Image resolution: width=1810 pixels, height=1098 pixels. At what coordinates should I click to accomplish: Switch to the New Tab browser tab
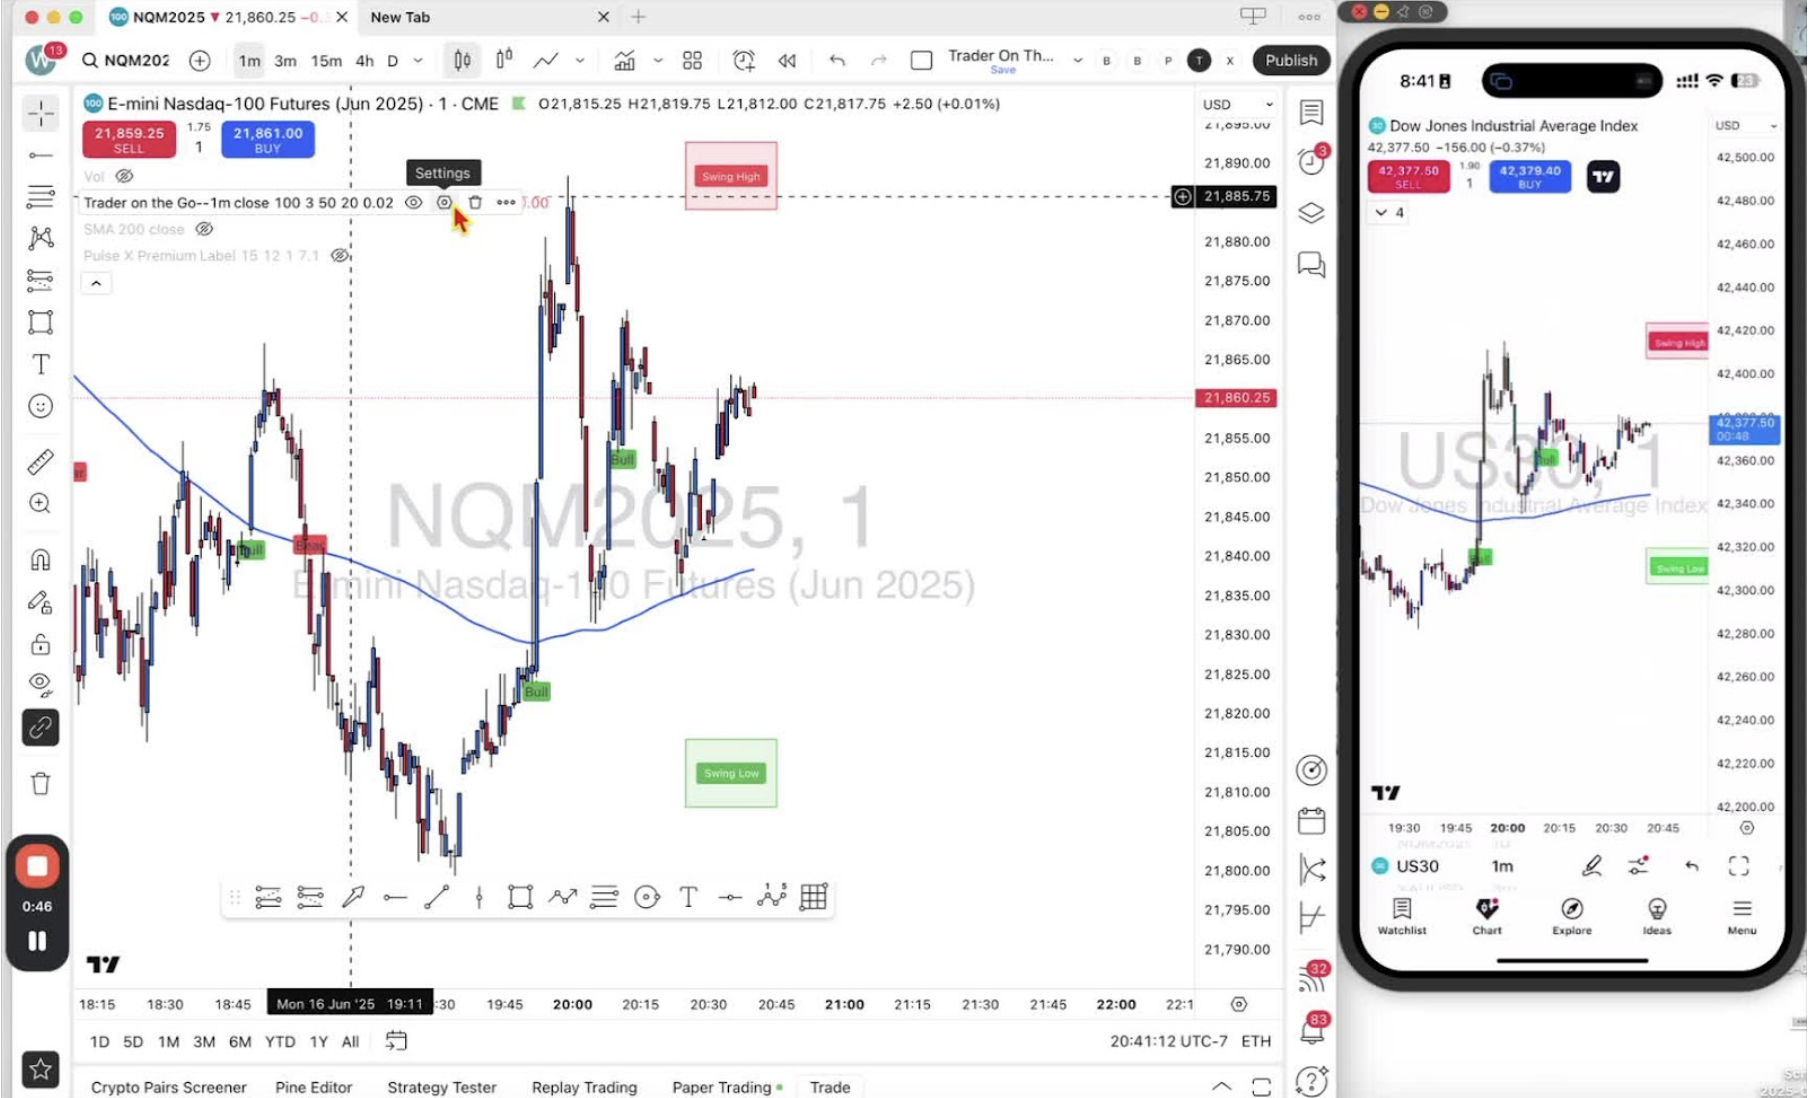[x=488, y=17]
